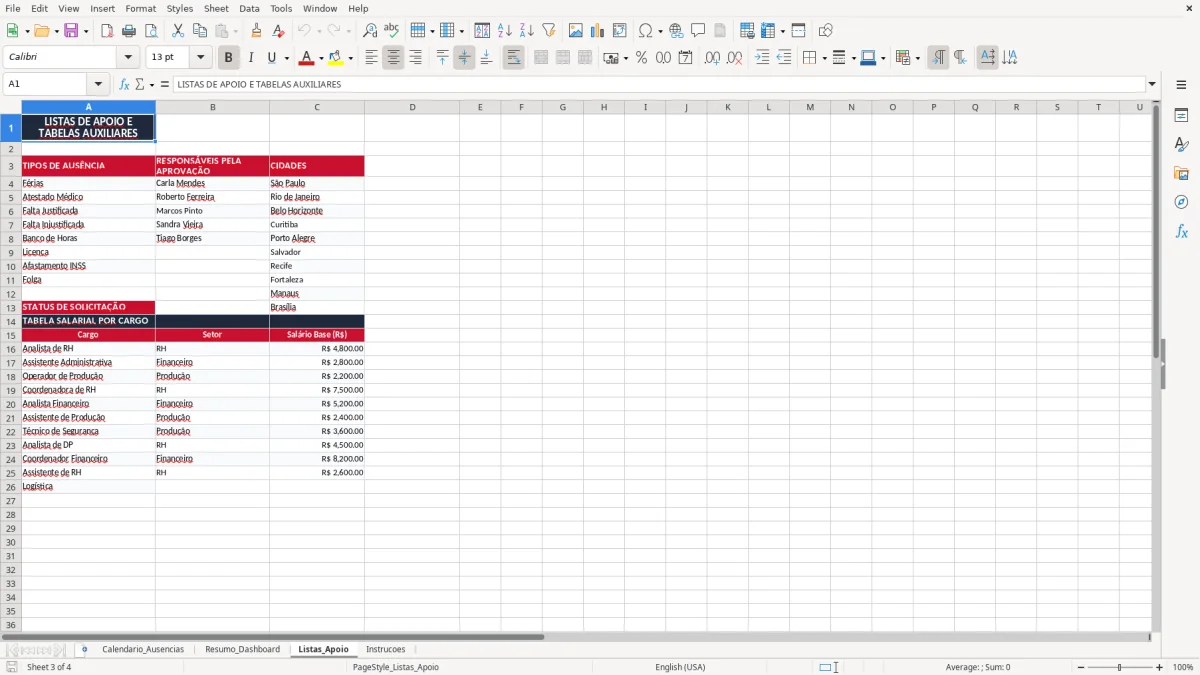Click the Clear Direct Formatting icon

(279, 31)
